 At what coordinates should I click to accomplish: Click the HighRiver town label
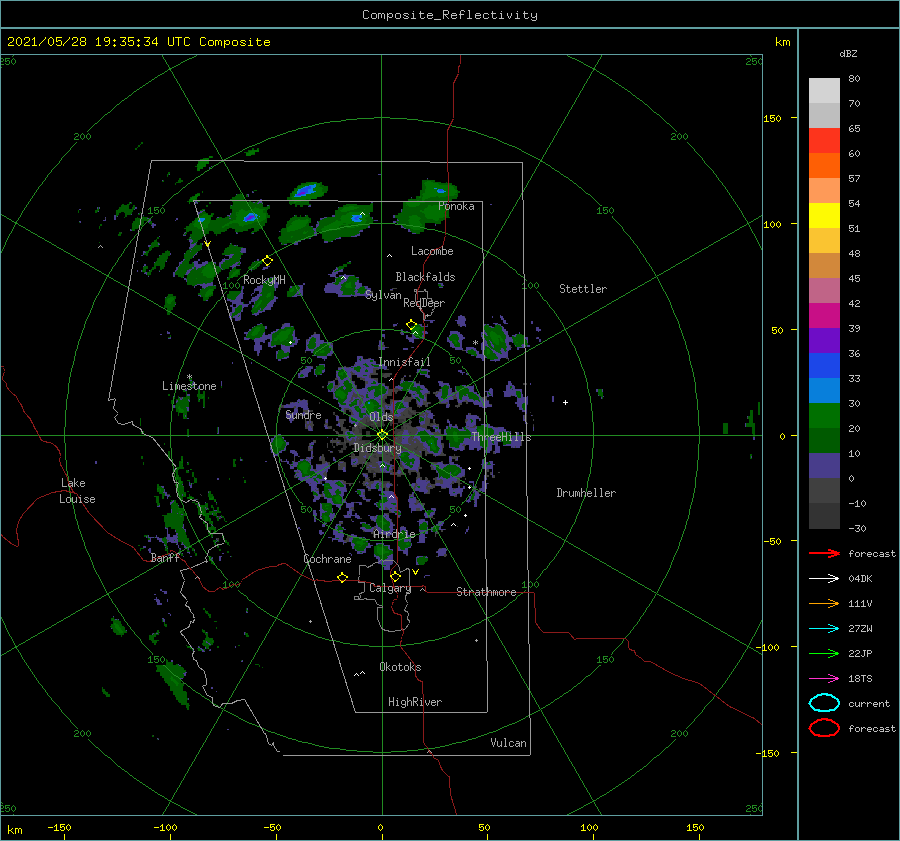coord(415,702)
